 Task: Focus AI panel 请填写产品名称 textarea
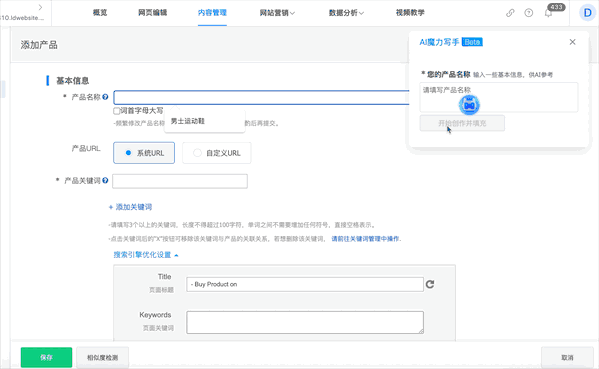pos(499,97)
